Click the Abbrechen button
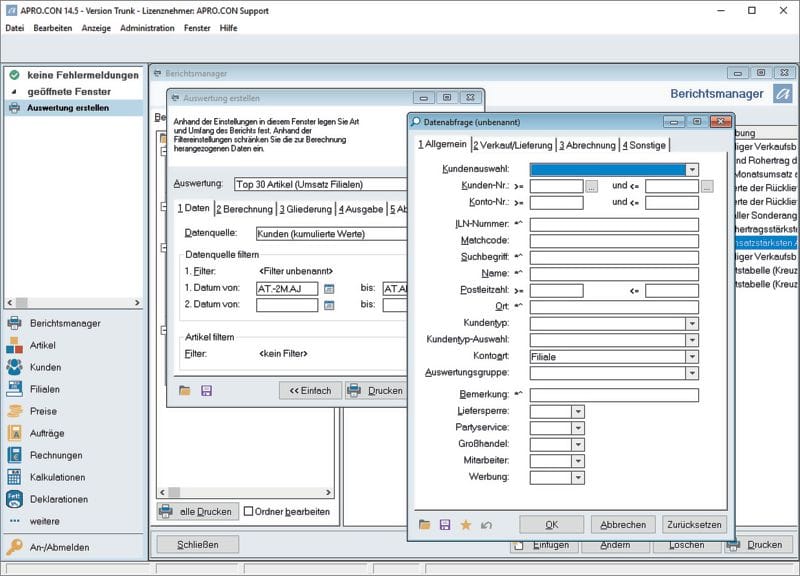Image resolution: width=800 pixels, height=576 pixels. [x=623, y=524]
